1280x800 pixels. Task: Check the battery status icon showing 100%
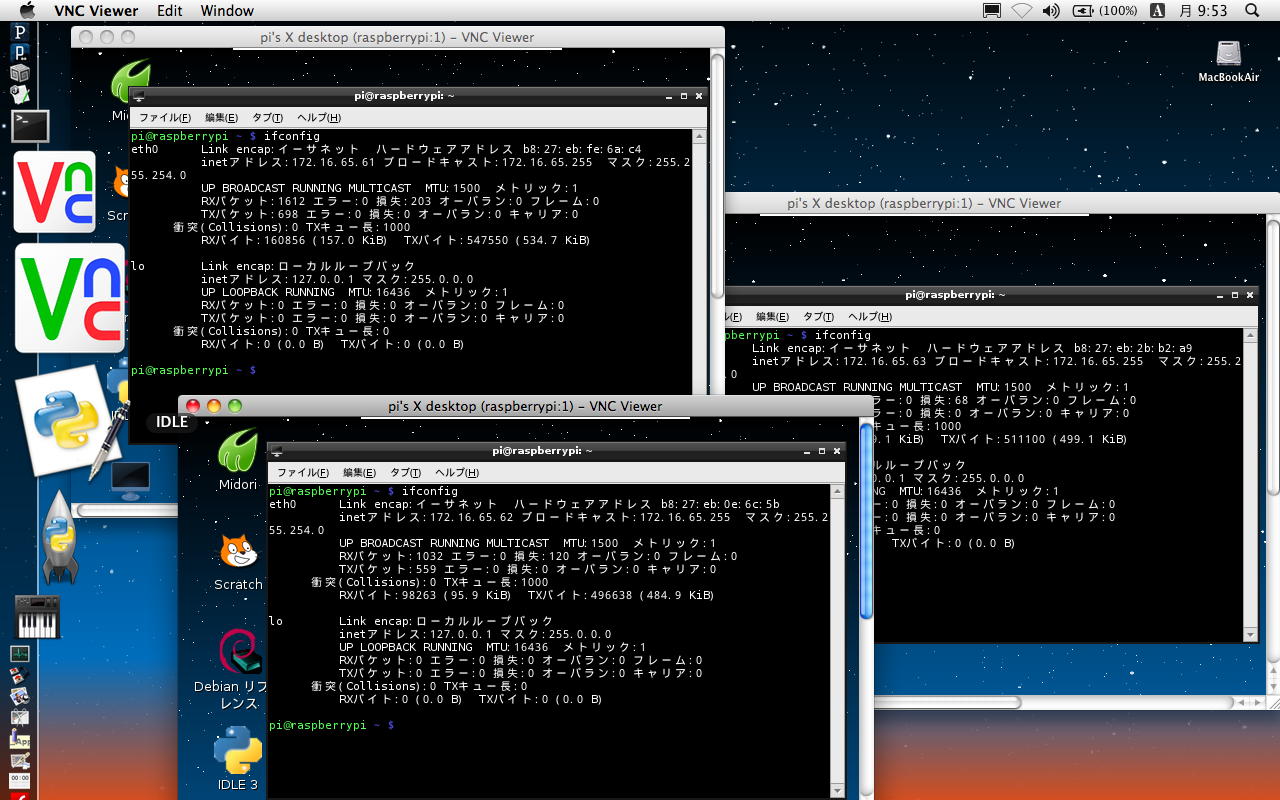[x=1104, y=11]
